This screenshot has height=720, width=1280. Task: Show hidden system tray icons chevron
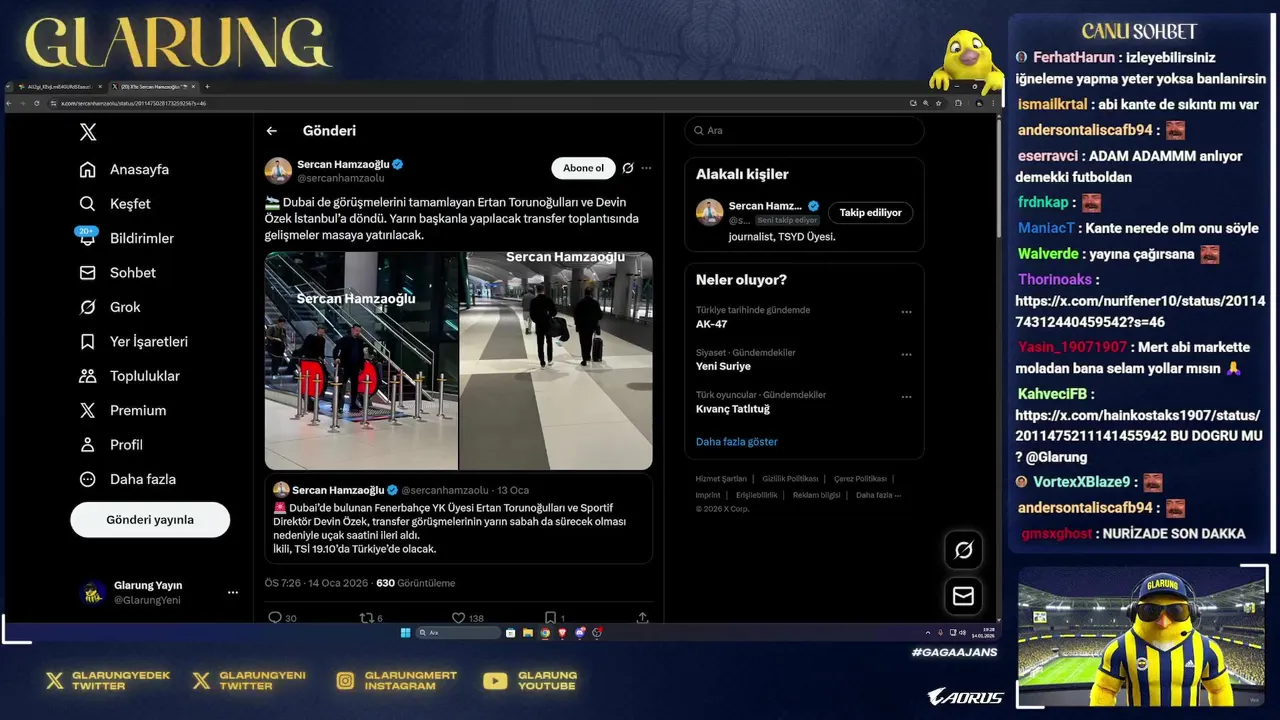pos(928,633)
